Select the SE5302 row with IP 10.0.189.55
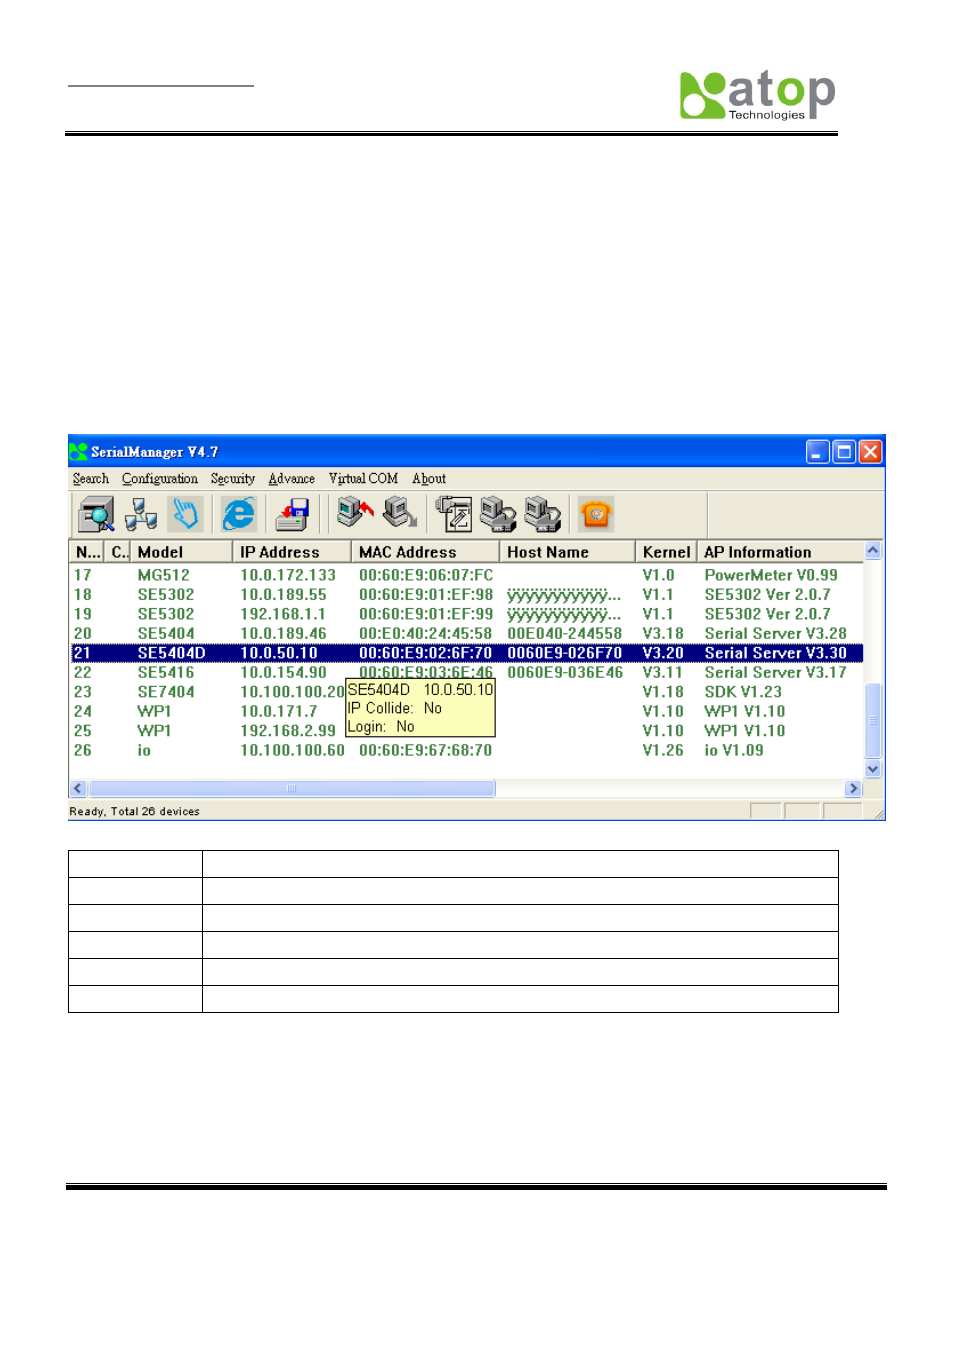955x1350 pixels. tap(466, 594)
